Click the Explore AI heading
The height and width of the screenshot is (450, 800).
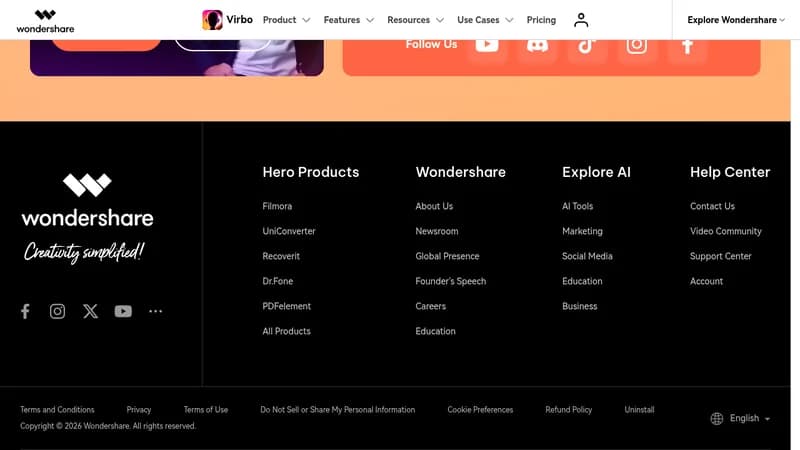pyautogui.click(x=596, y=172)
